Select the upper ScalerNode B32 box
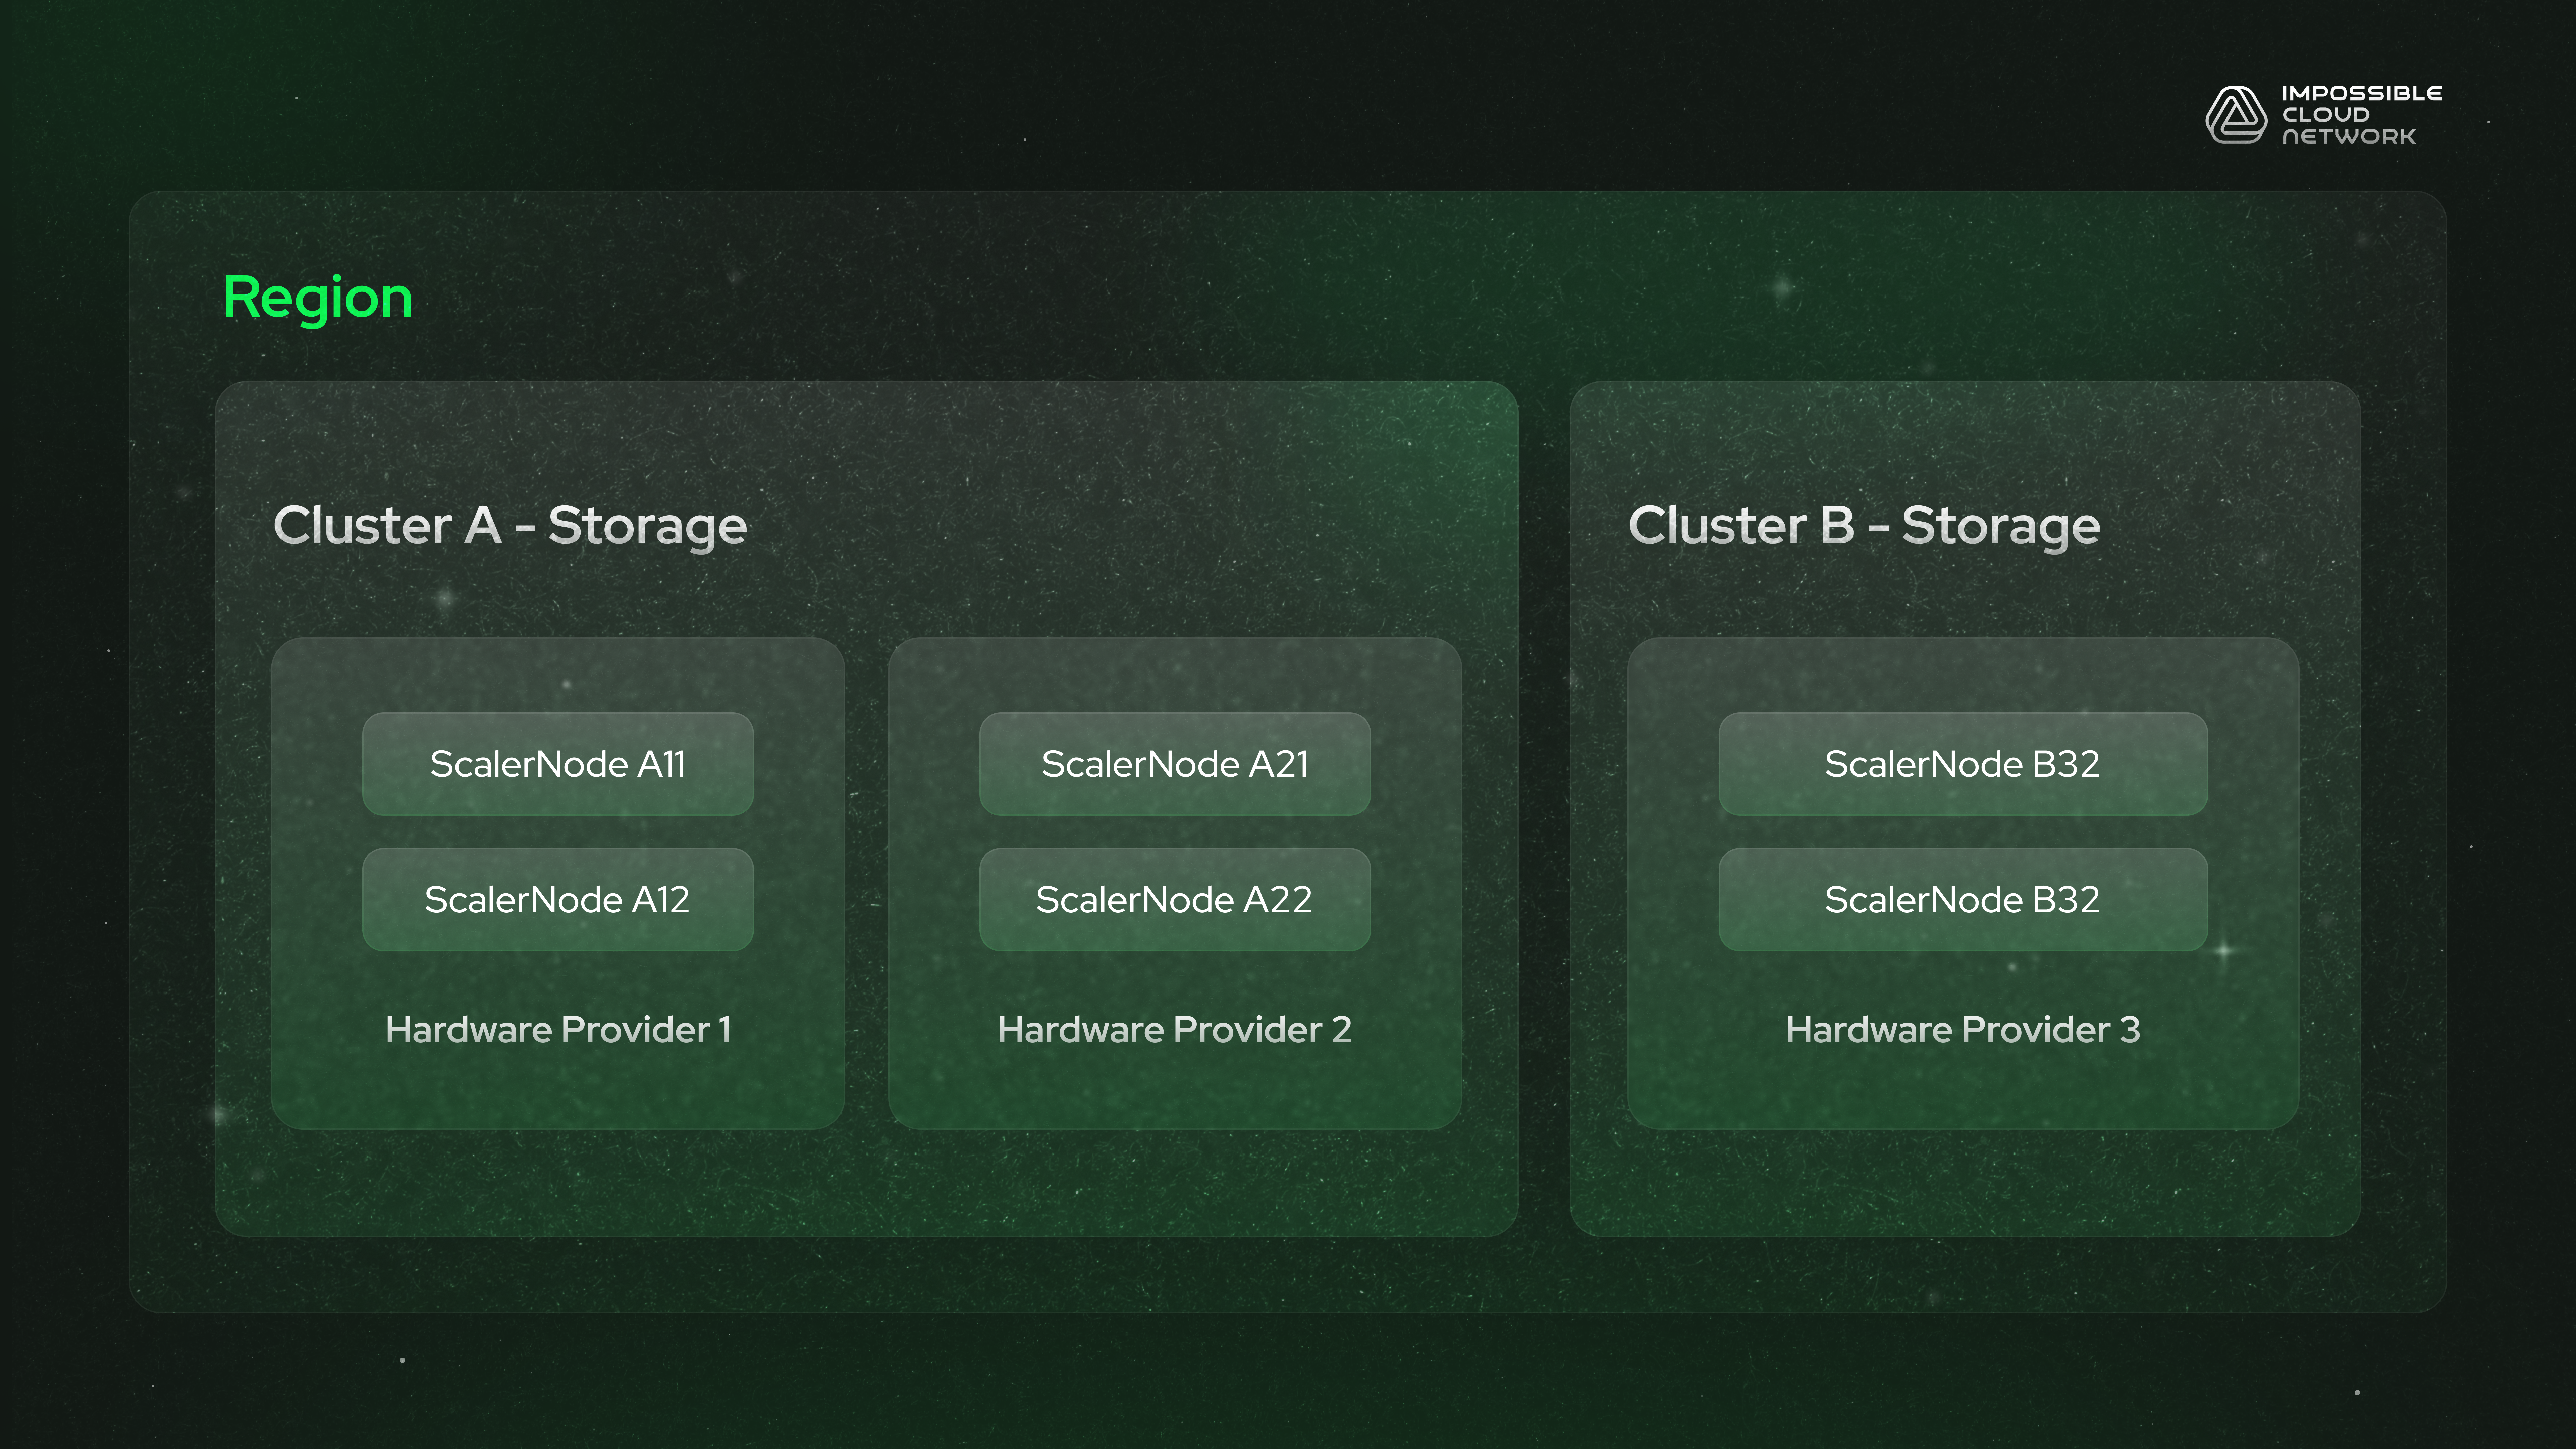Viewport: 2576px width, 1449px height. coord(1962,764)
